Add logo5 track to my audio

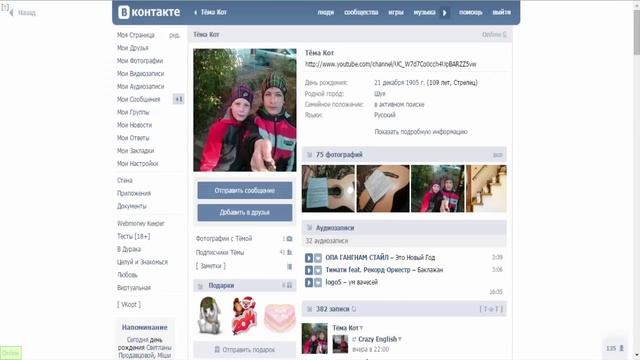(318, 282)
